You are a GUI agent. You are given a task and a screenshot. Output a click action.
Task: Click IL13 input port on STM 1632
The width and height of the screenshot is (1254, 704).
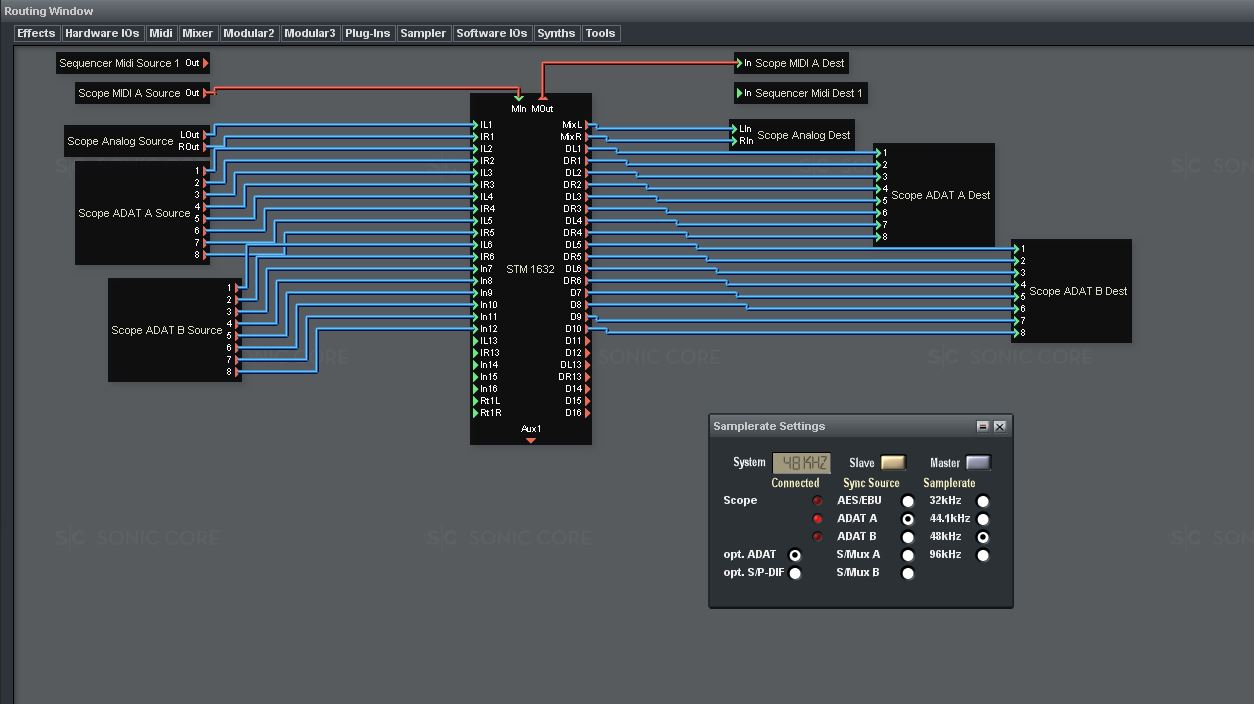[x=476, y=341]
